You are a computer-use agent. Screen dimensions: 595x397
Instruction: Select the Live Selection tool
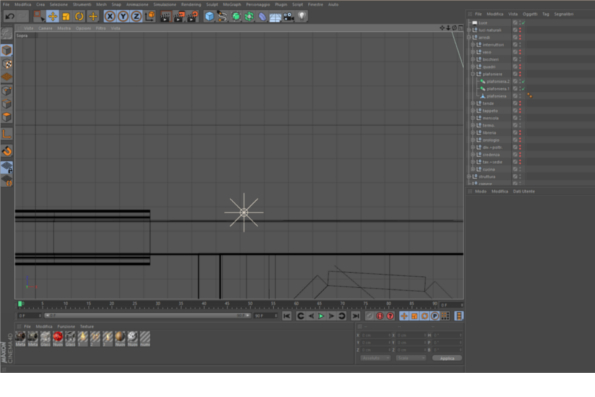click(38, 16)
